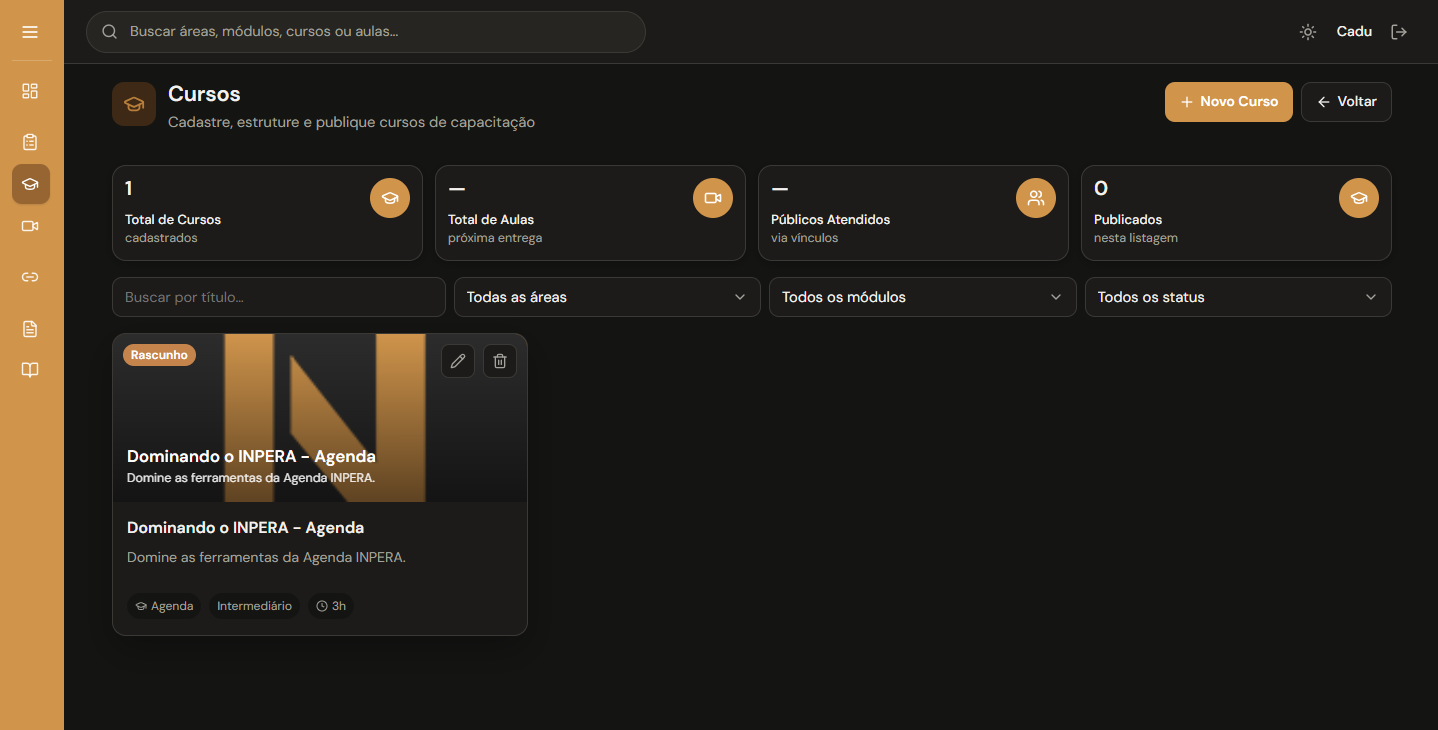Viewport: 1438px width, 730px height.
Task: Open the dashboard grid icon in sidebar
Action: (x=30, y=91)
